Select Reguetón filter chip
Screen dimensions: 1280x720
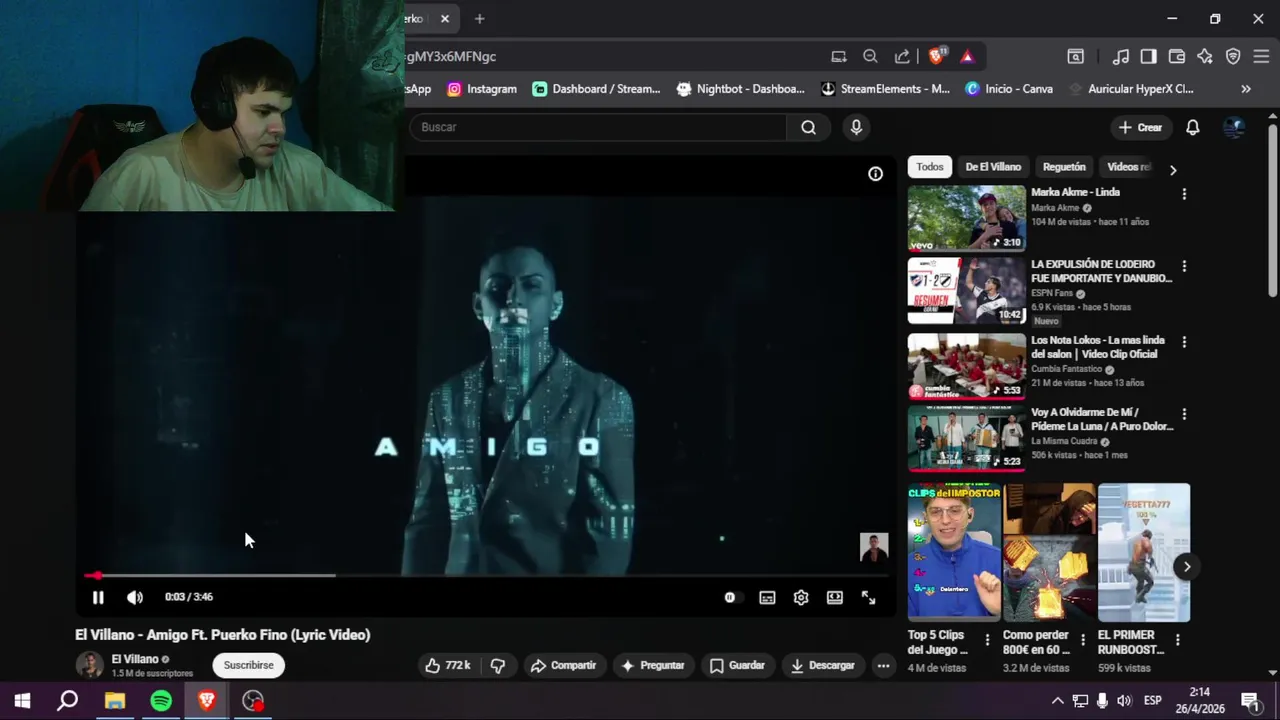click(x=1064, y=167)
